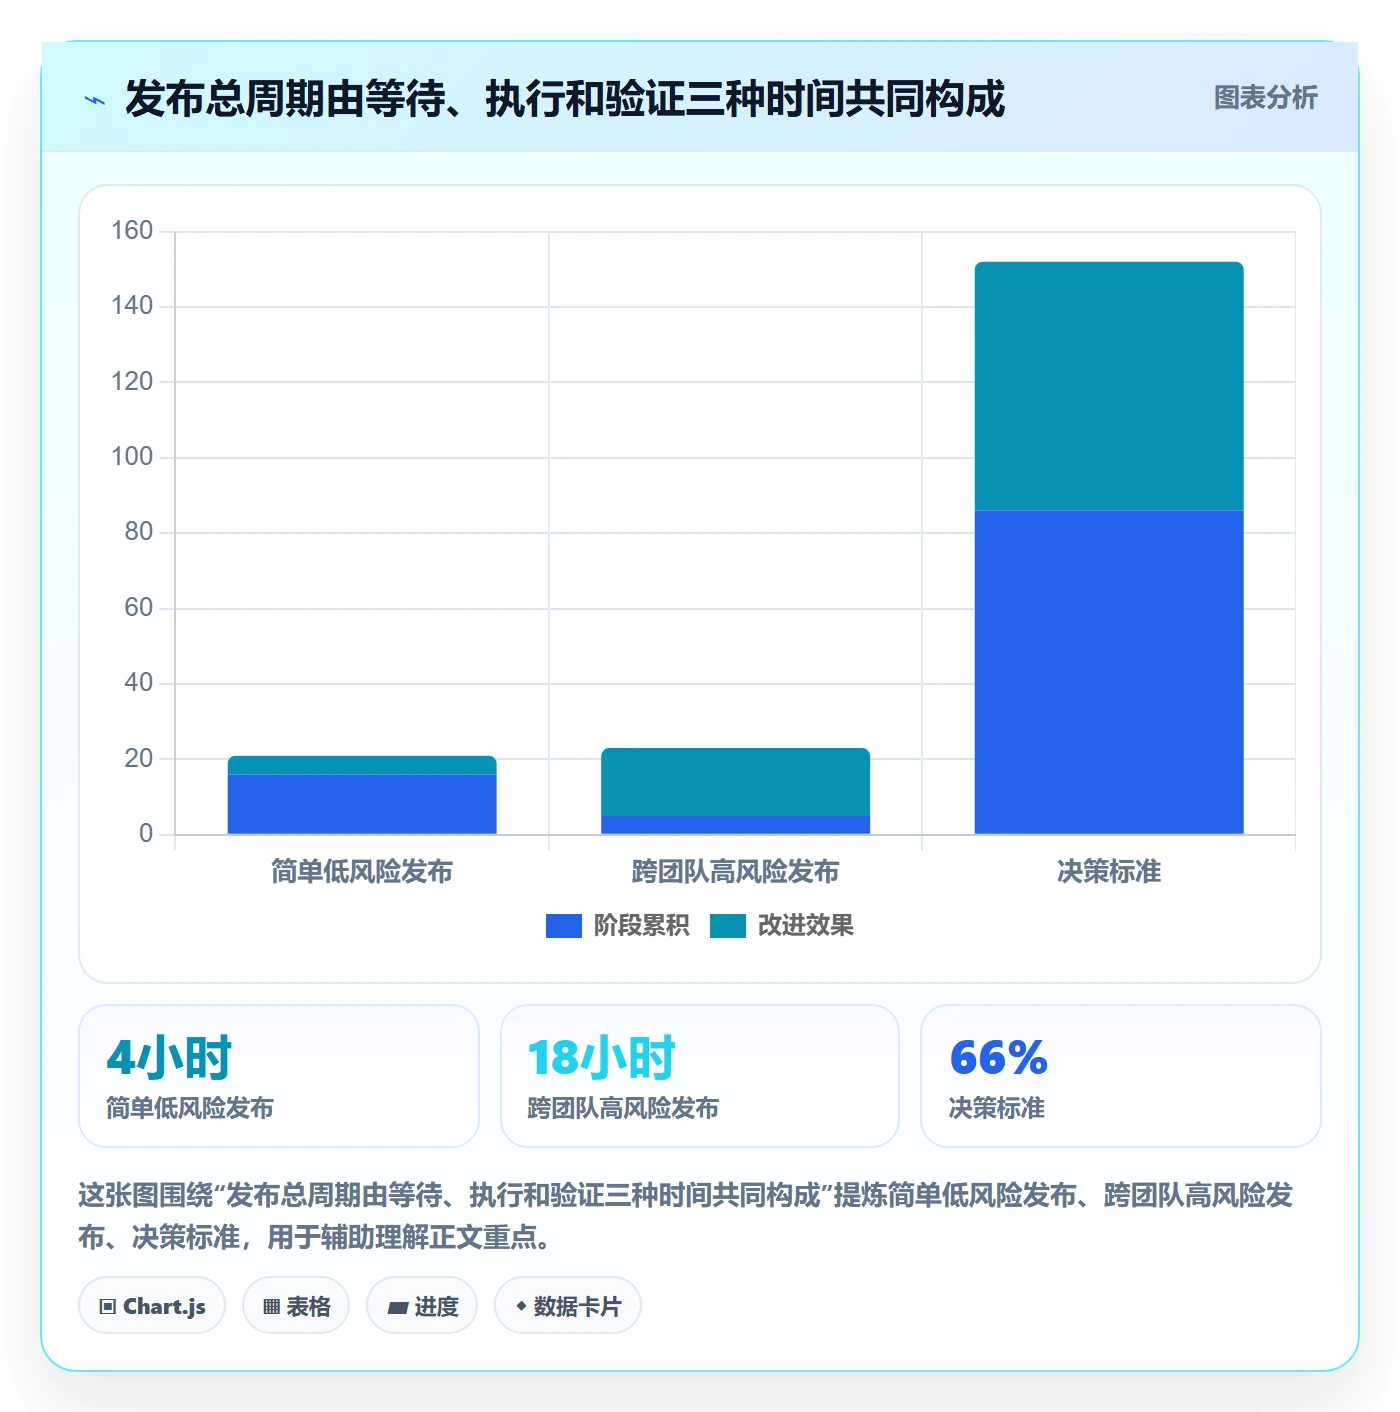Click the 简单低风险发布 caption under 4小时
The height and width of the screenshot is (1412, 1400).
pos(190,1108)
